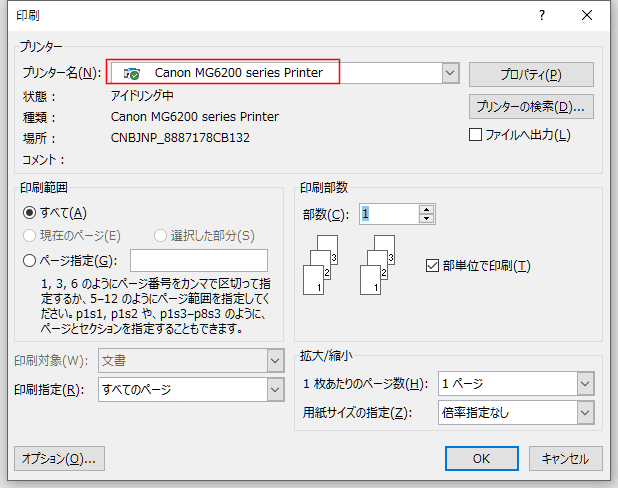Expand the 1枚あたりのページ数(H) dropdown

click(585, 384)
